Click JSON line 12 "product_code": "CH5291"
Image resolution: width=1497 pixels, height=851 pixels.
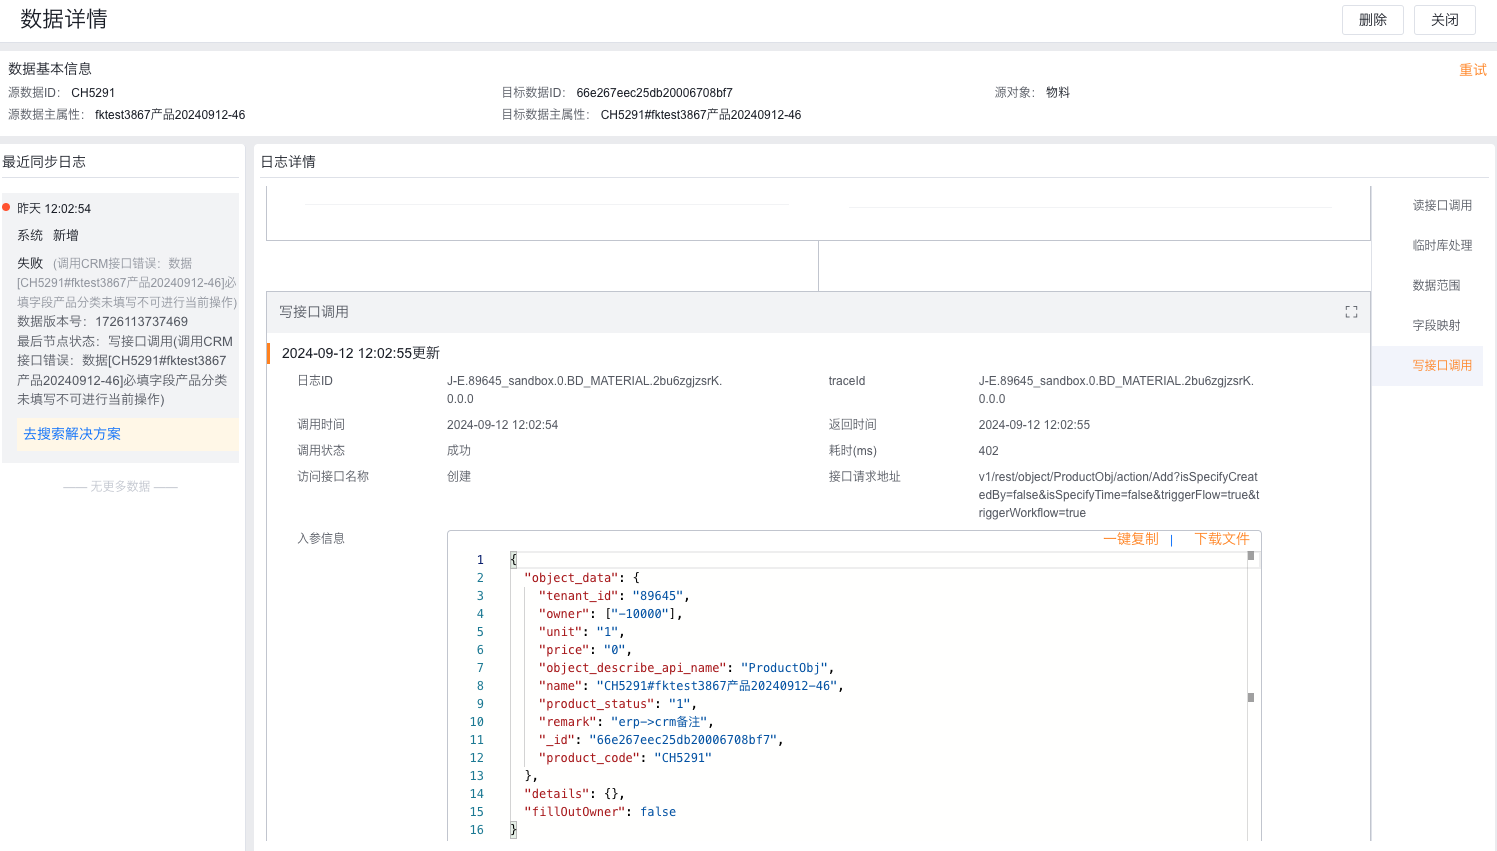[625, 758]
